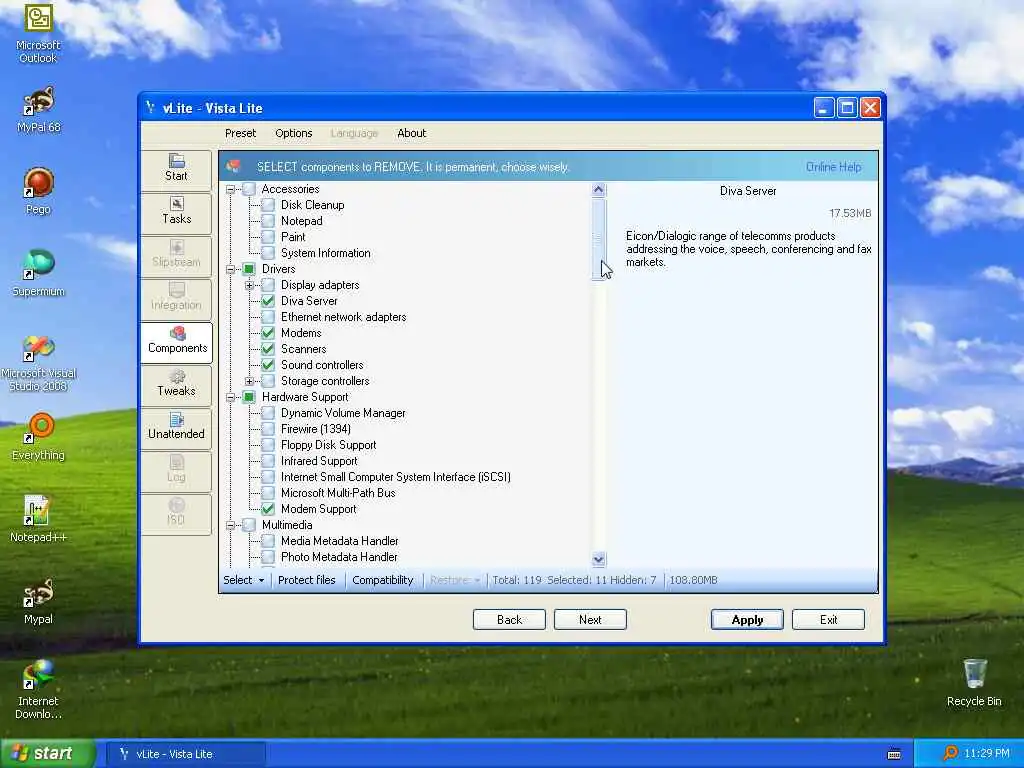1024x768 pixels.
Task: Click the 11:29 PM taskbar clock
Action: click(x=987, y=754)
